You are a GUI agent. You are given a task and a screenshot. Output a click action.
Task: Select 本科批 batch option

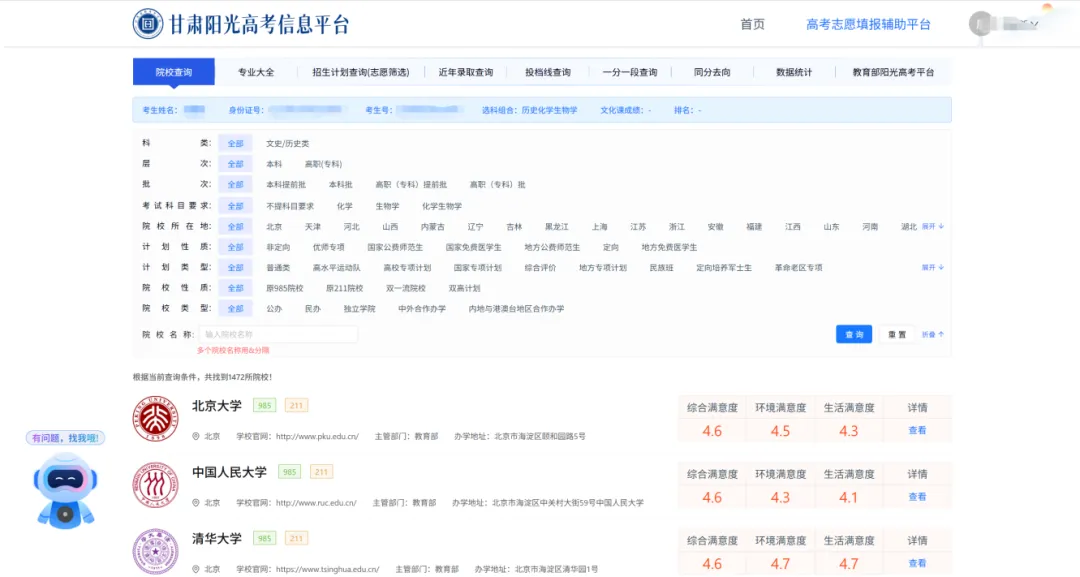tap(340, 185)
